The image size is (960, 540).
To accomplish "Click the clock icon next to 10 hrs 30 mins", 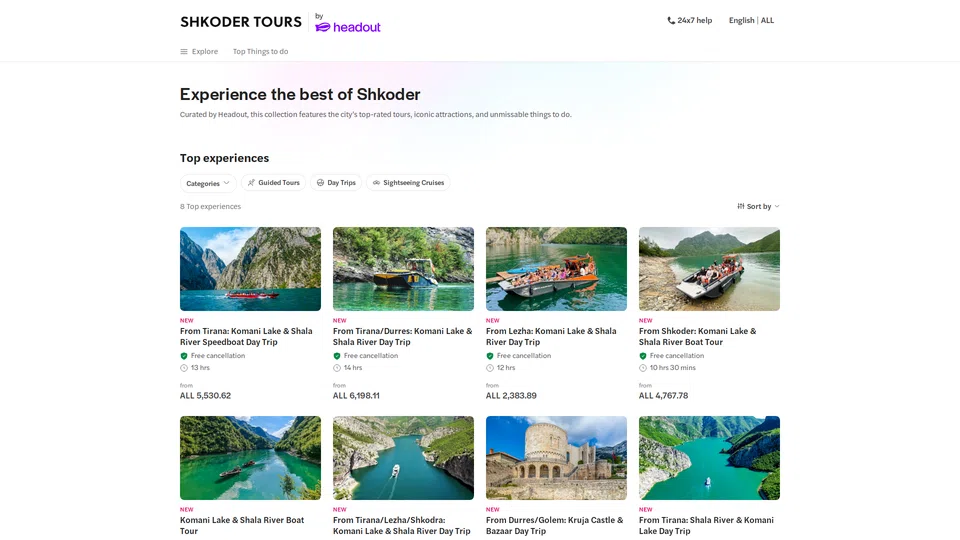I will click(643, 368).
